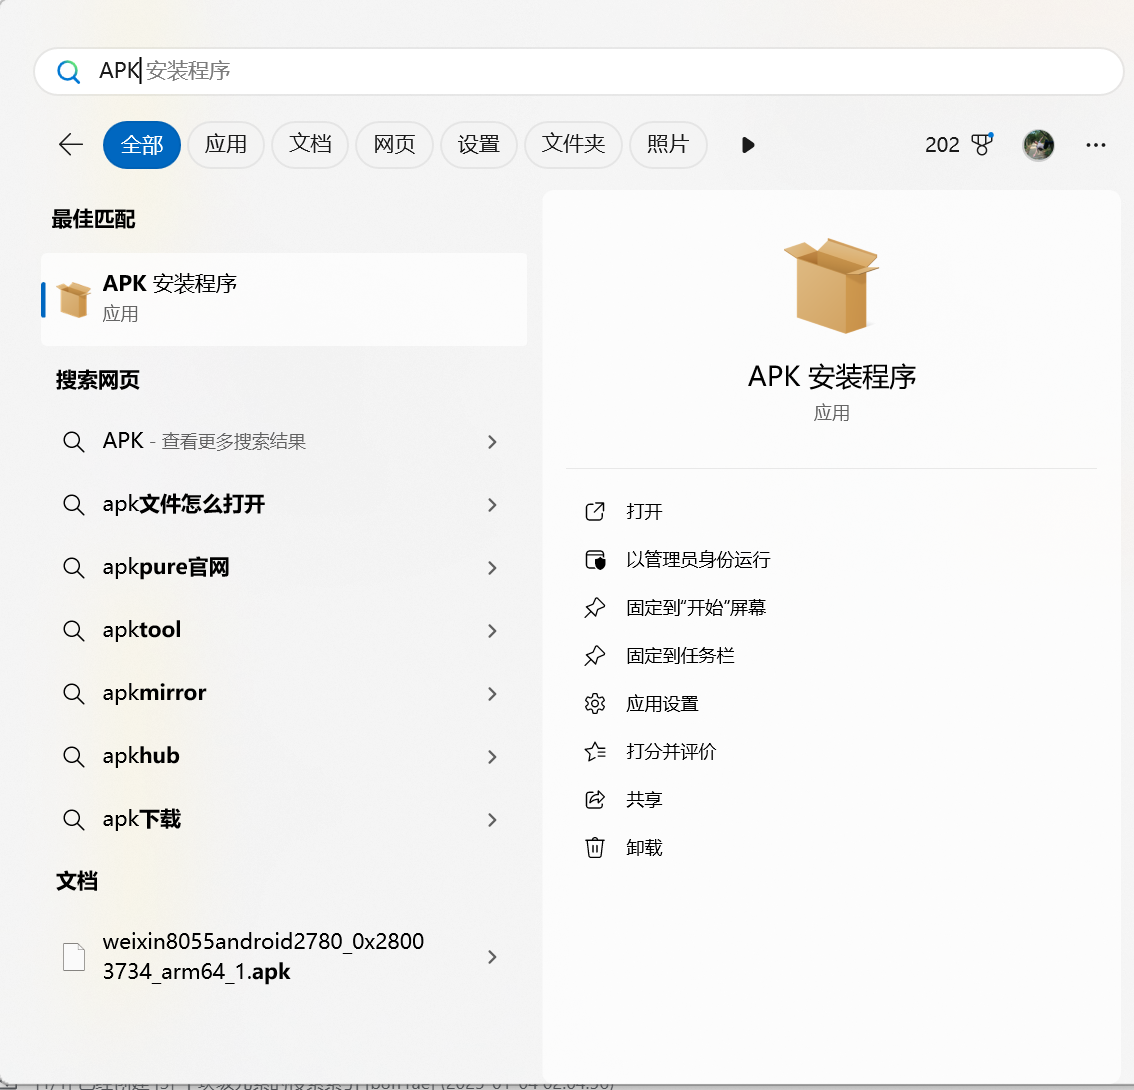Click the open icon beside 打开
Image resolution: width=1134 pixels, height=1090 pixels.
click(x=594, y=511)
